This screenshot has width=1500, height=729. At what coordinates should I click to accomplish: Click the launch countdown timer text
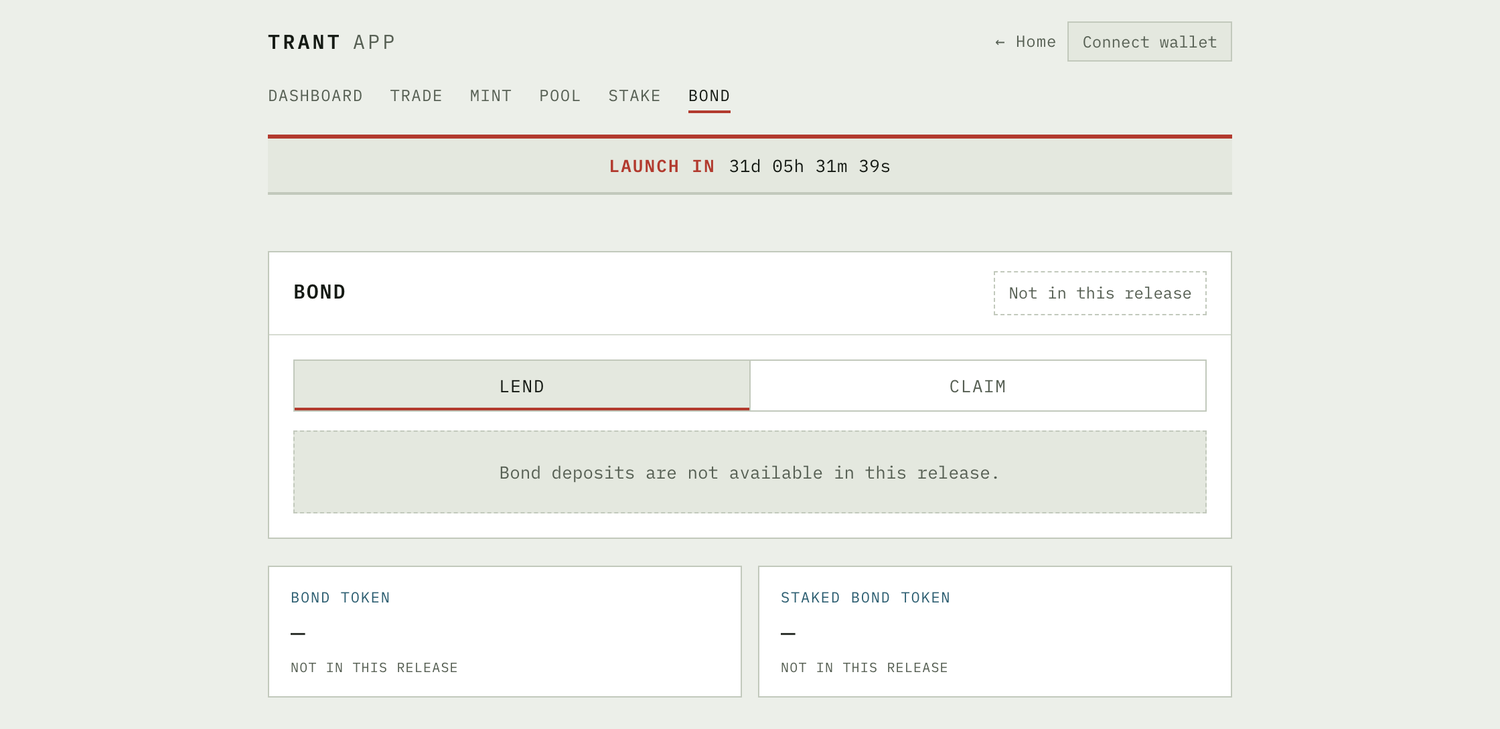coord(809,166)
